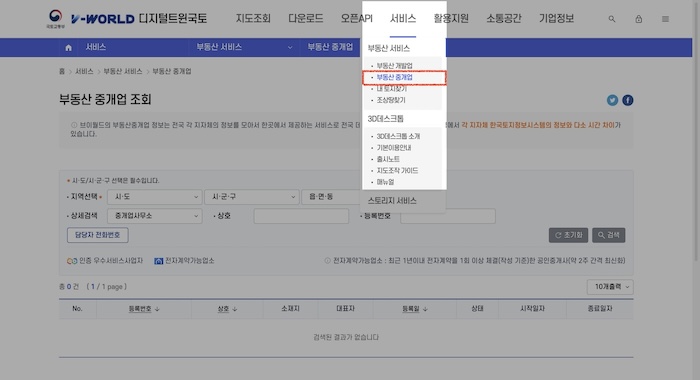
Task: Open the 시·군·구 dropdown
Action: point(252,197)
